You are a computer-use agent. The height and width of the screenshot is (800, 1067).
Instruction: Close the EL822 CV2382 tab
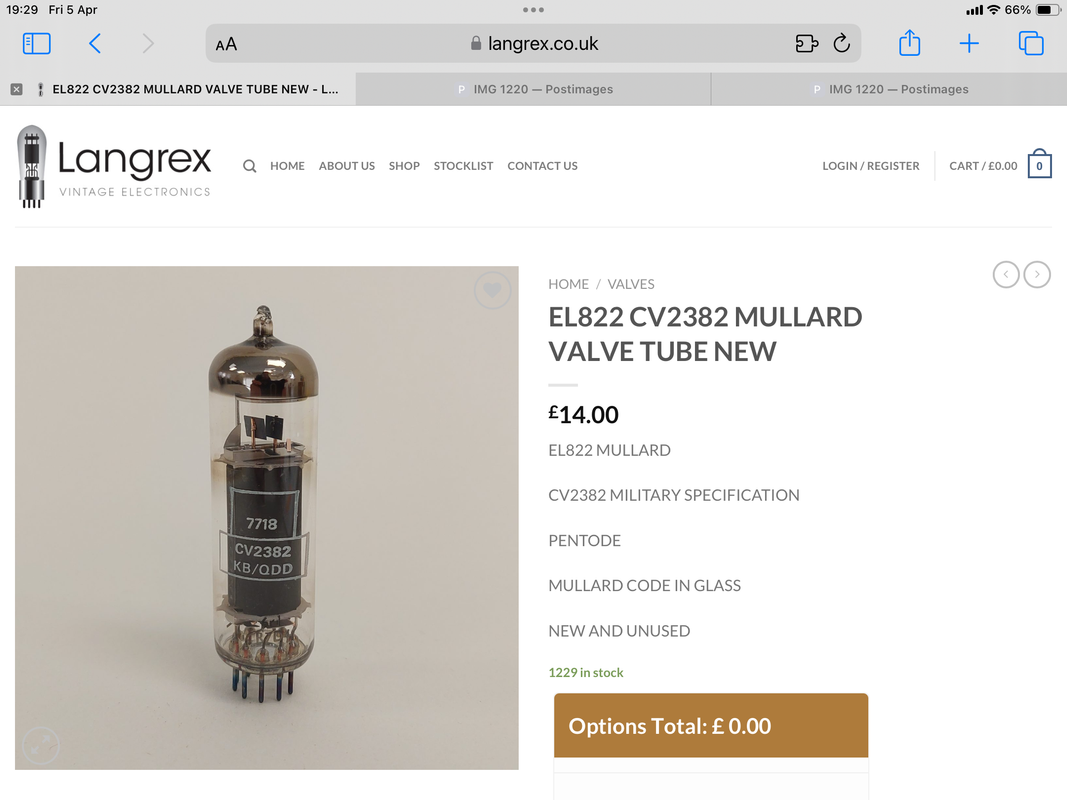pyautogui.click(x=17, y=89)
